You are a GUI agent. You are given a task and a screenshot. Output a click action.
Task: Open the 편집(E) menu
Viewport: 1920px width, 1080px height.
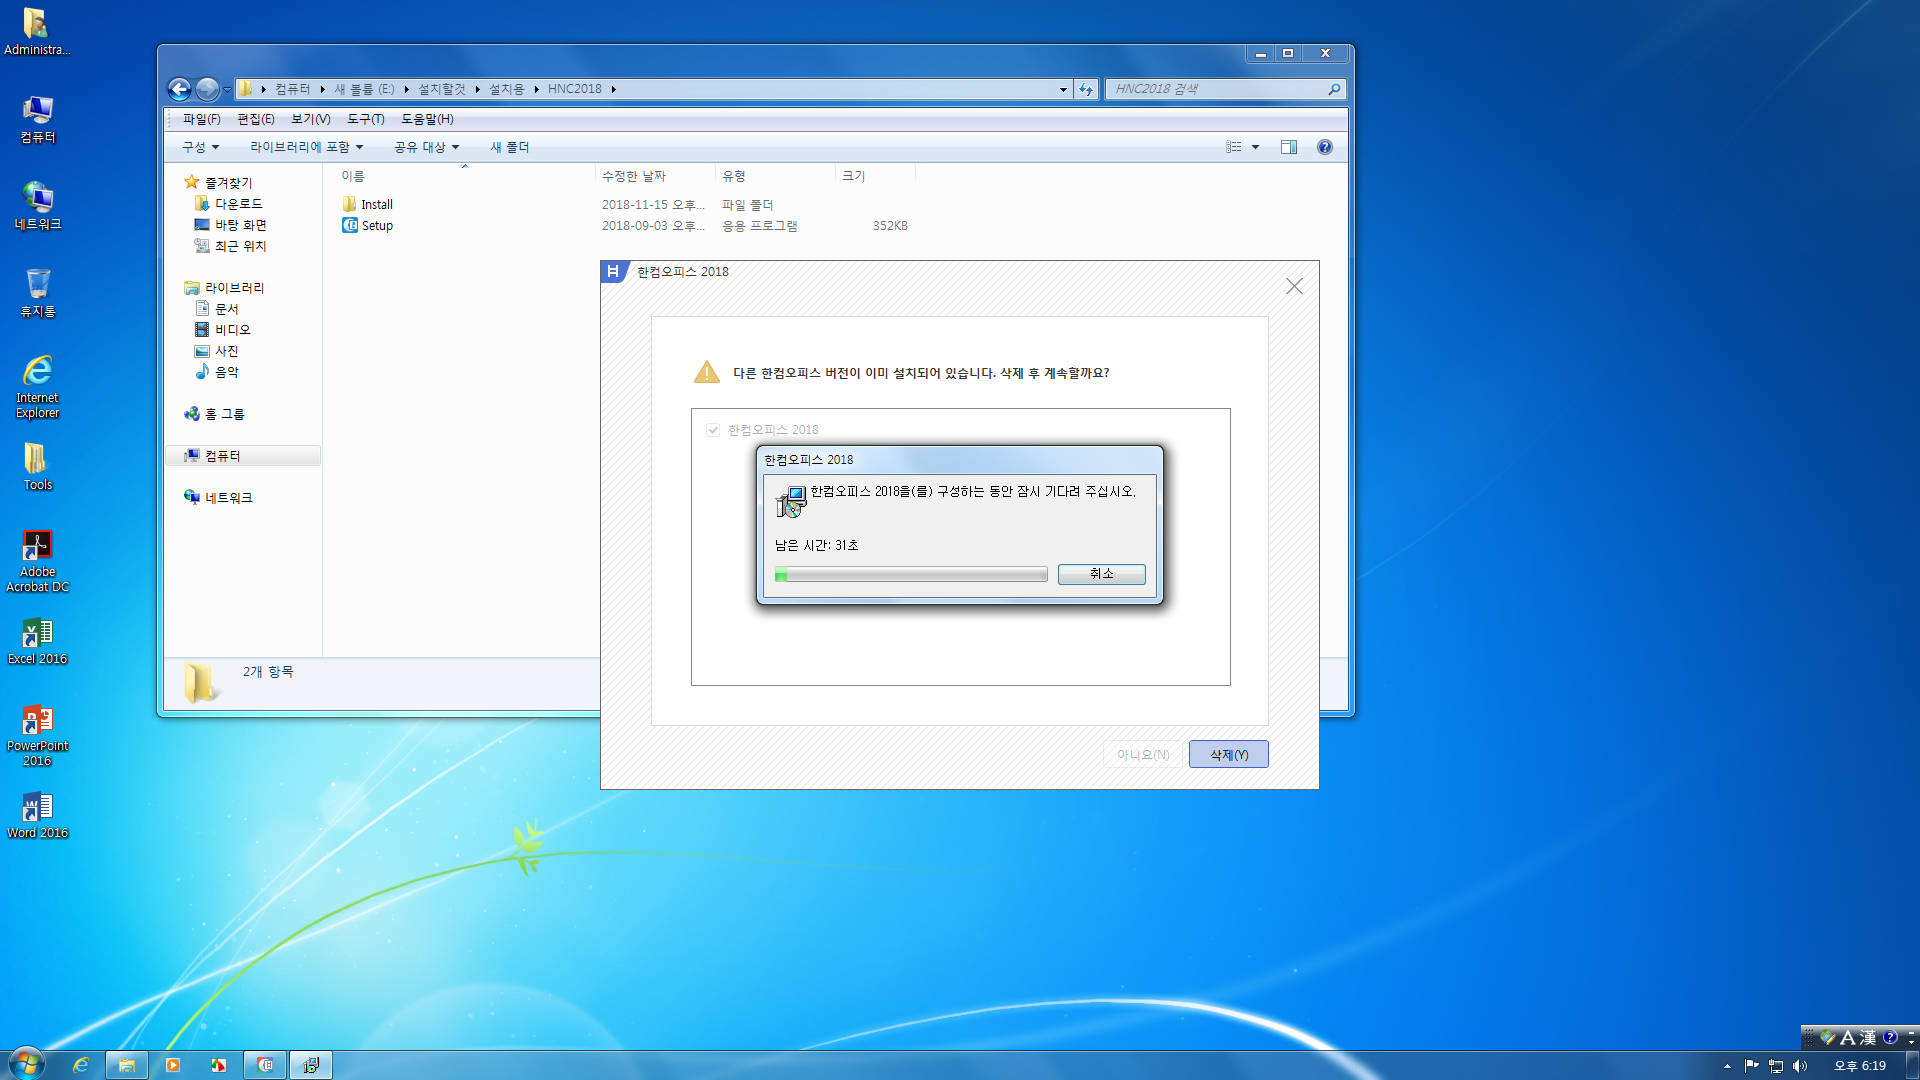(x=255, y=119)
